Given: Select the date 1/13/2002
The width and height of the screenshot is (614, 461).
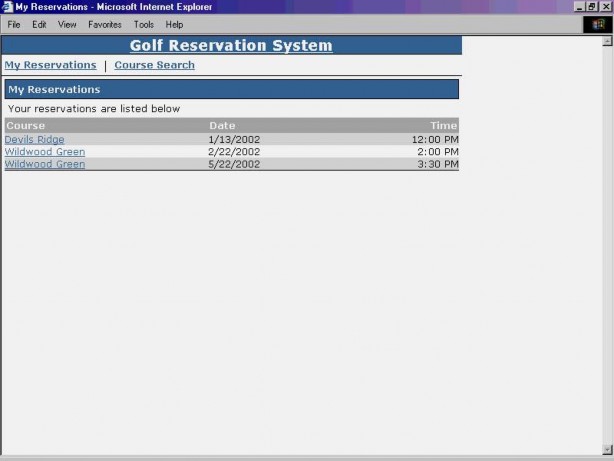Looking at the screenshot, I should [x=234, y=139].
